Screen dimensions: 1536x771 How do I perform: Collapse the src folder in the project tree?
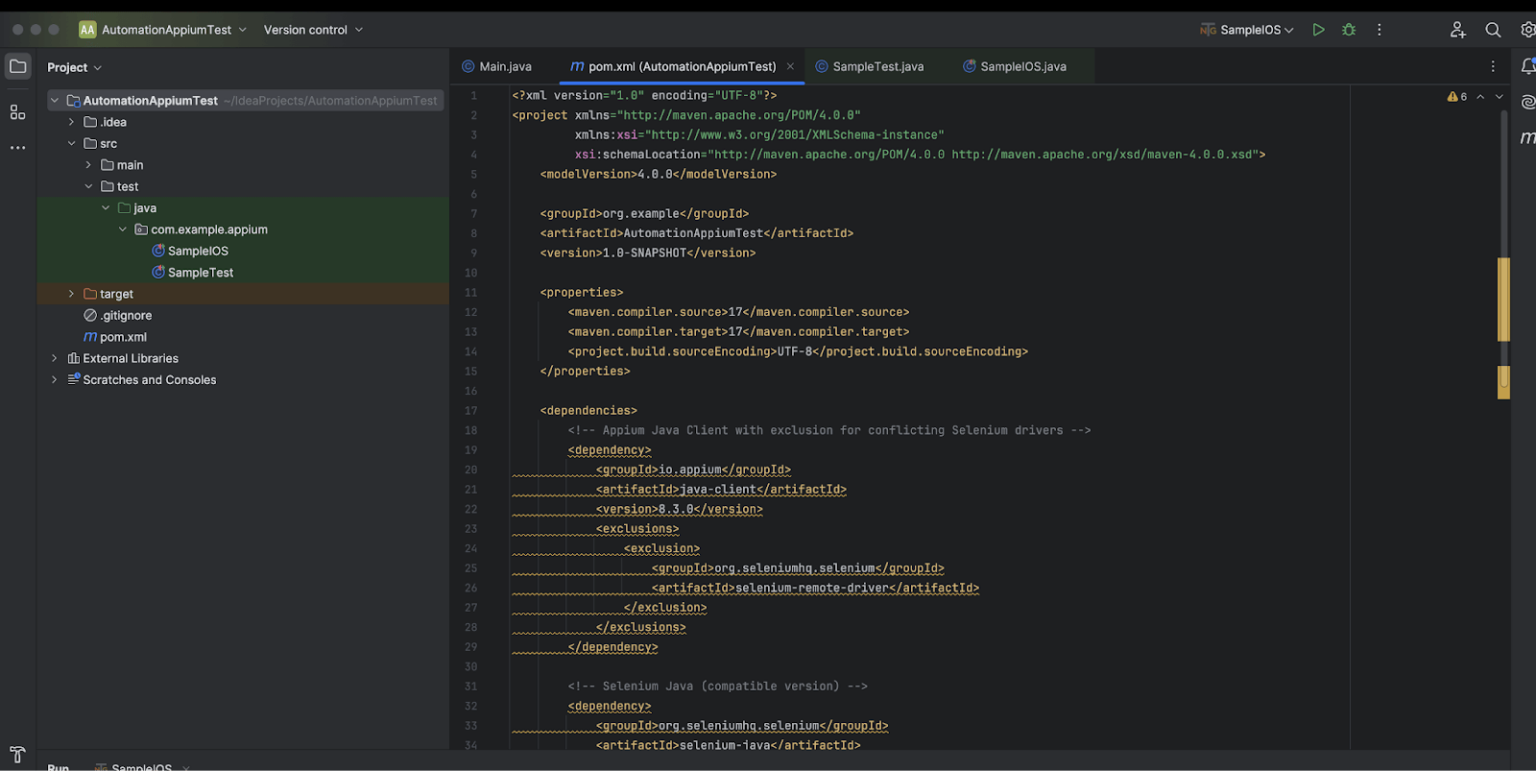click(x=71, y=143)
